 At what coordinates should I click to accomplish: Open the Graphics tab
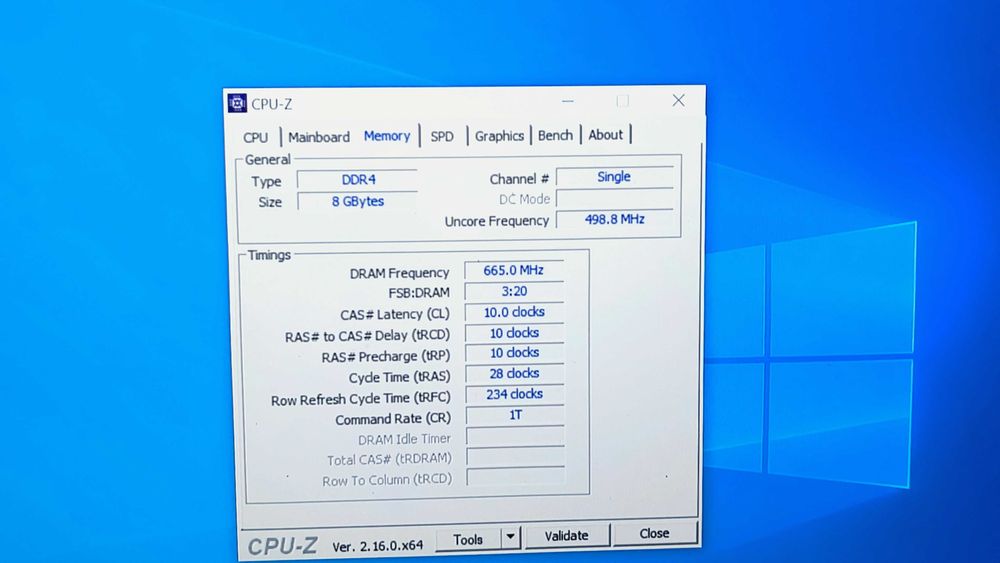499,136
